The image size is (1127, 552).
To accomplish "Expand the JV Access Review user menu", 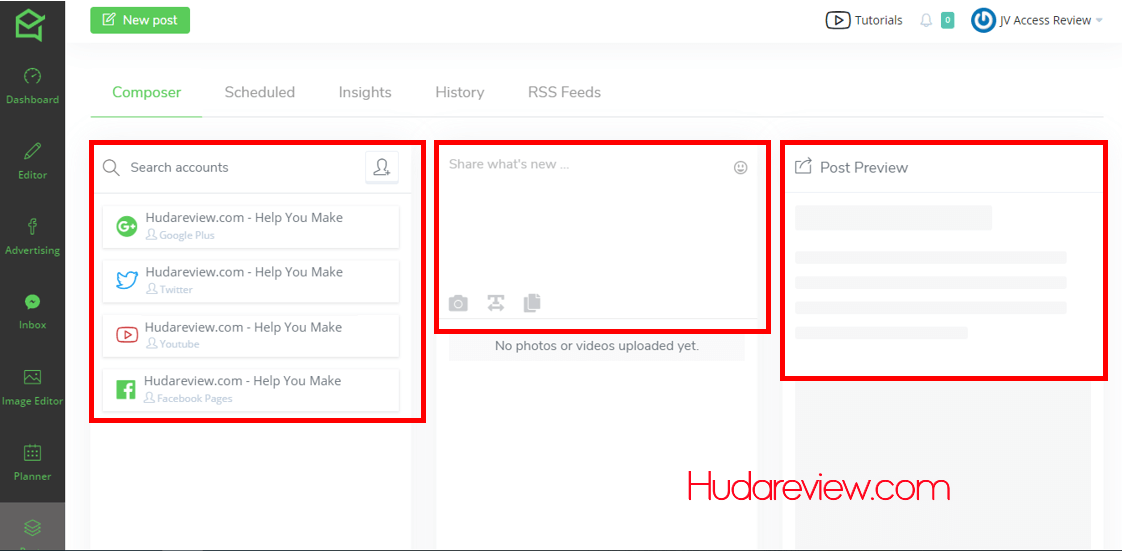I will point(1037,20).
